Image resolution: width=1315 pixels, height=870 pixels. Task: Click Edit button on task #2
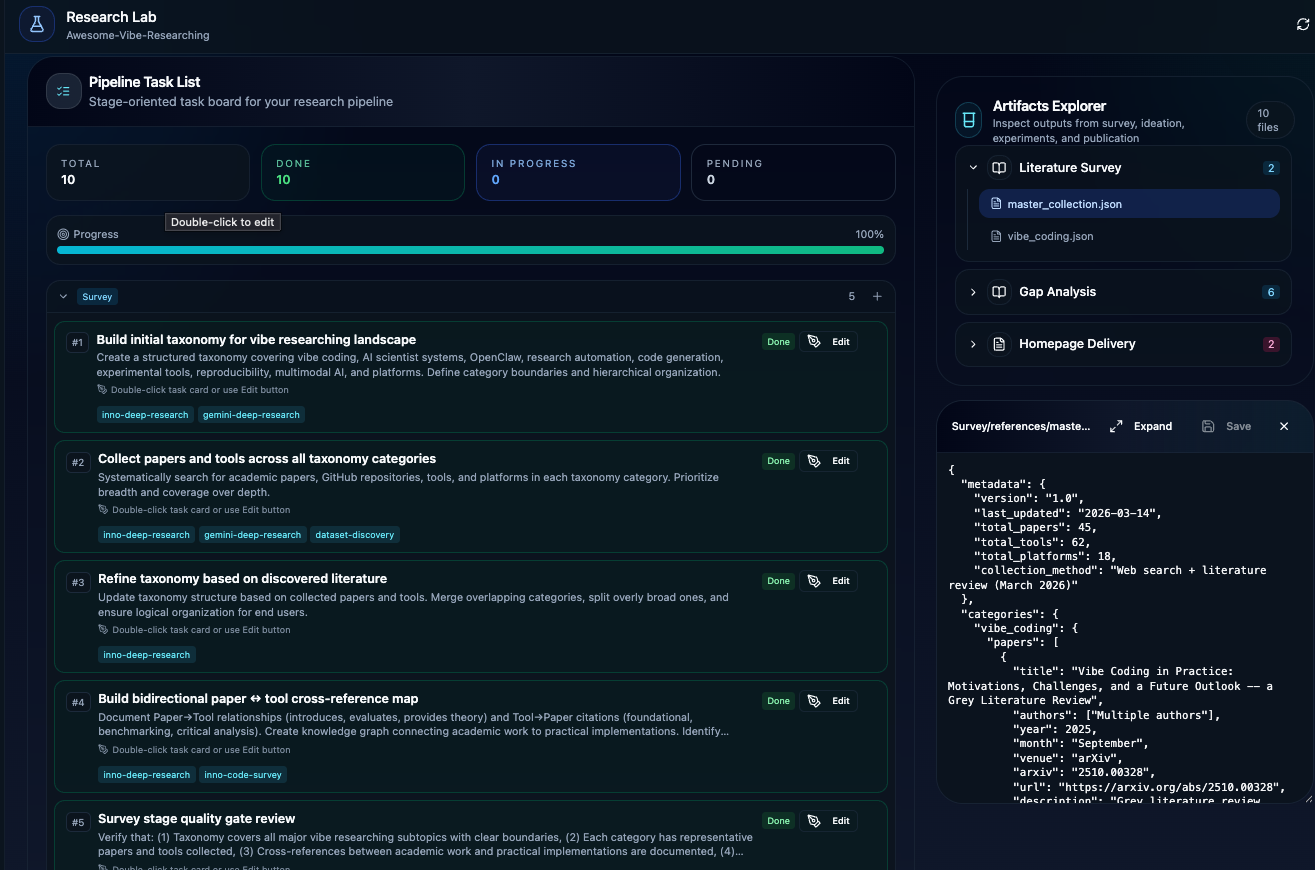pyautogui.click(x=829, y=461)
